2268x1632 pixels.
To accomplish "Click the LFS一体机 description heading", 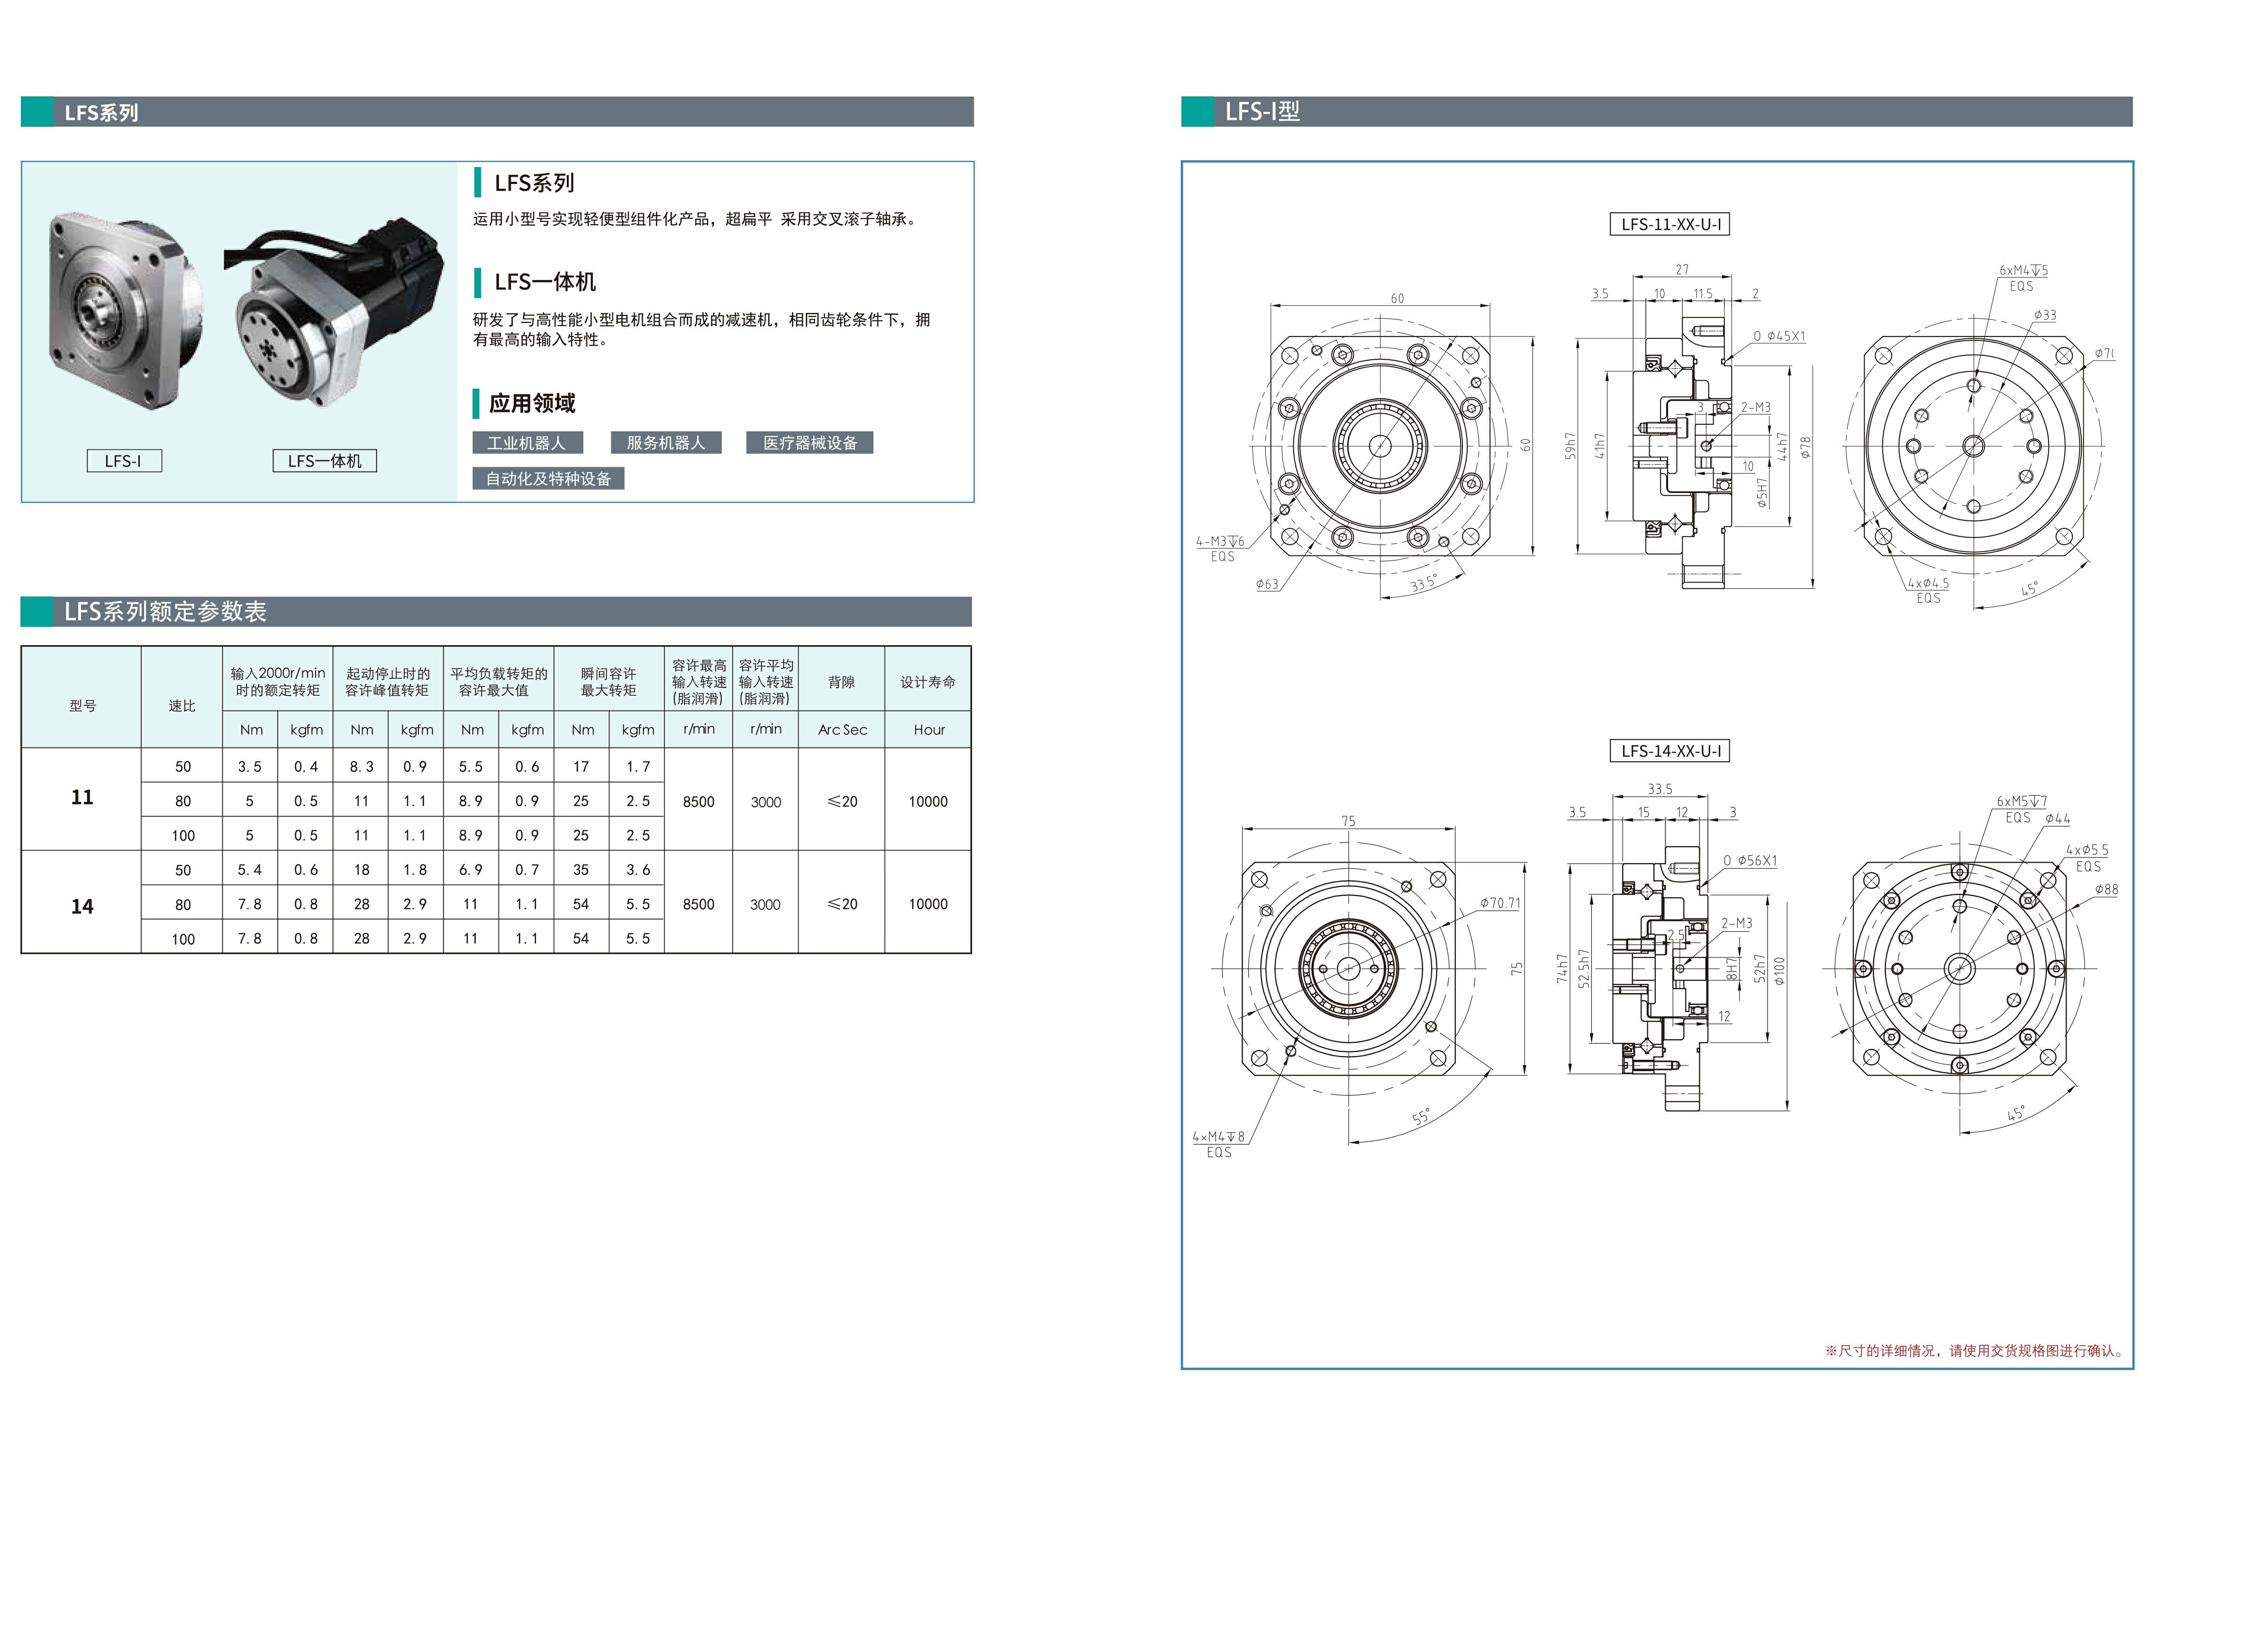I will coord(545,282).
